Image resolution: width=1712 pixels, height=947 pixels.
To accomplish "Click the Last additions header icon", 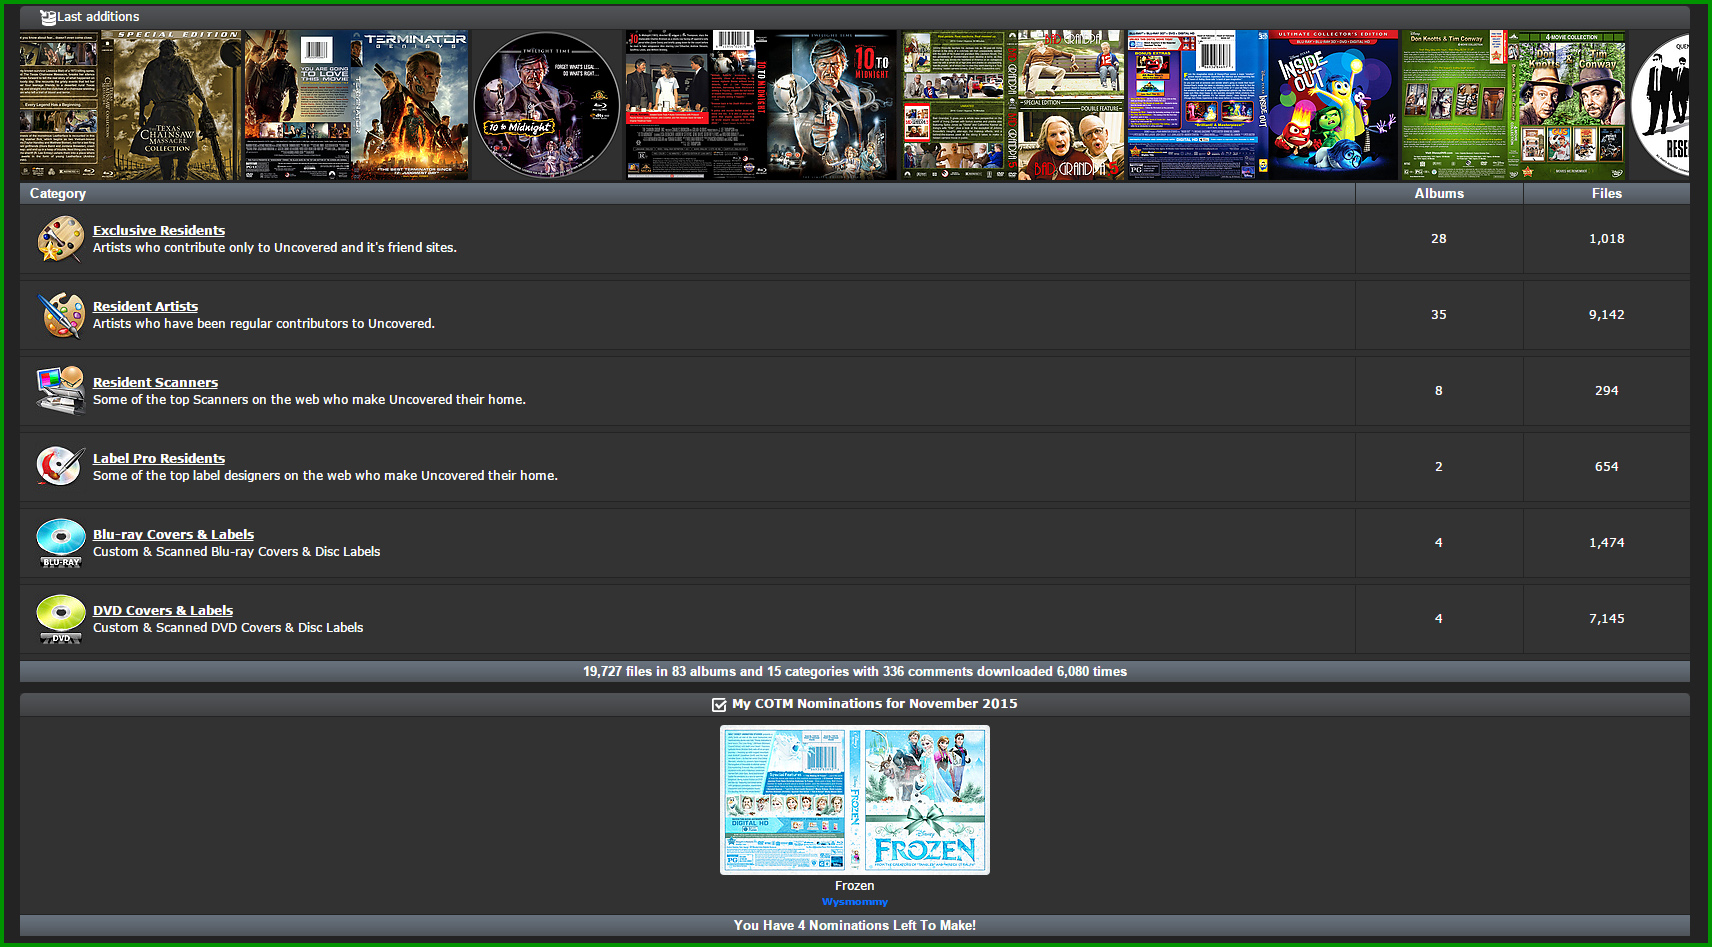I will point(47,17).
